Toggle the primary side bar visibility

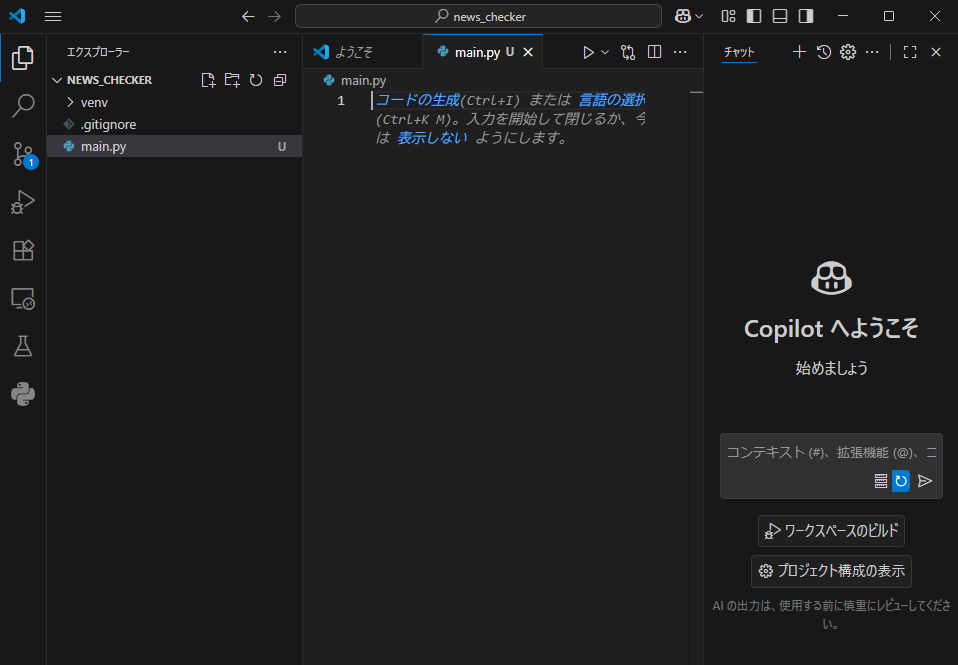coord(754,17)
